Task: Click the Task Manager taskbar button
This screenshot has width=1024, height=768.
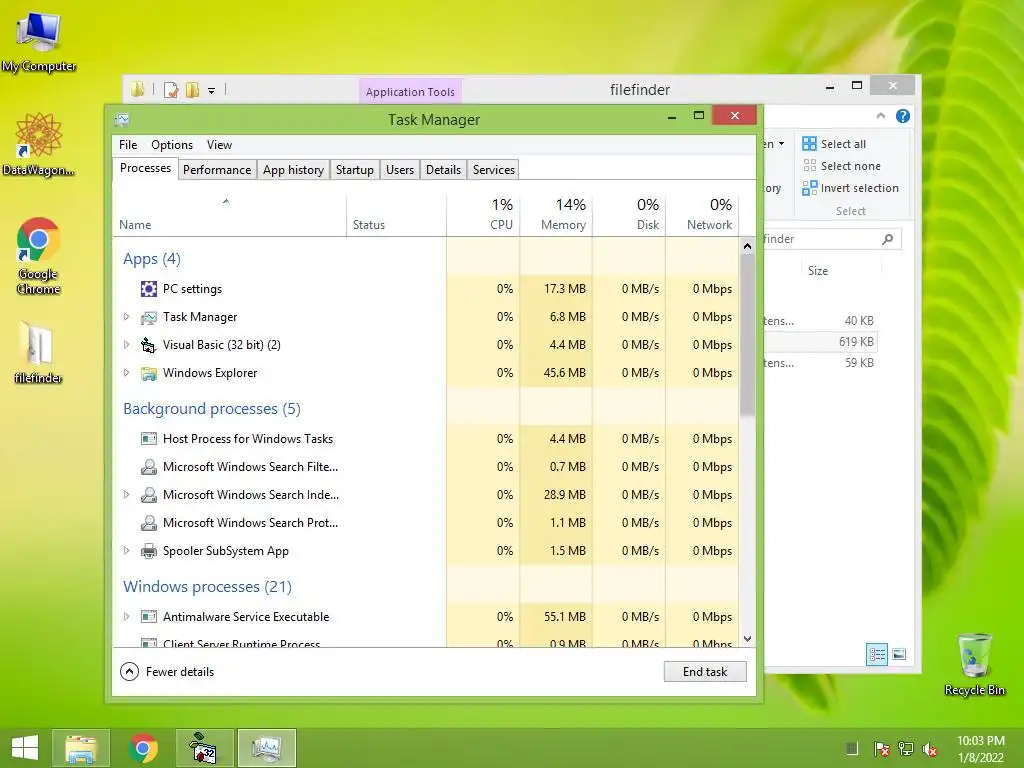Action: click(266, 748)
